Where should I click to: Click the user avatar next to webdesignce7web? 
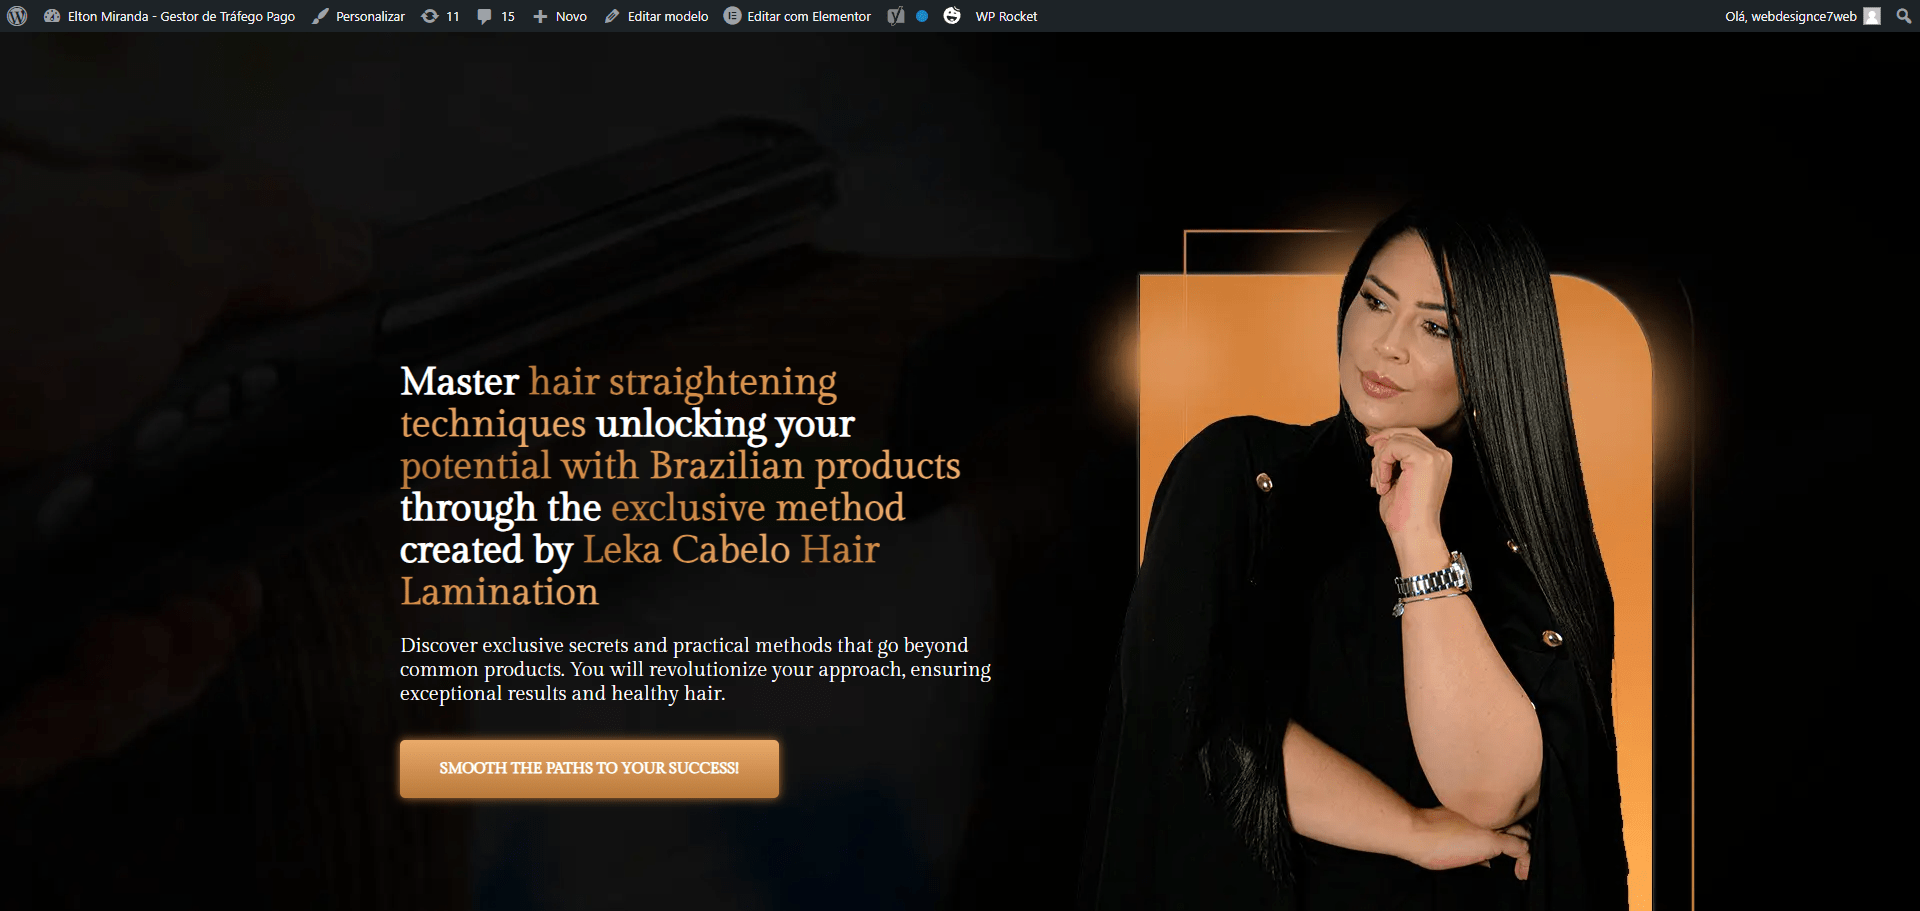pos(1872,16)
